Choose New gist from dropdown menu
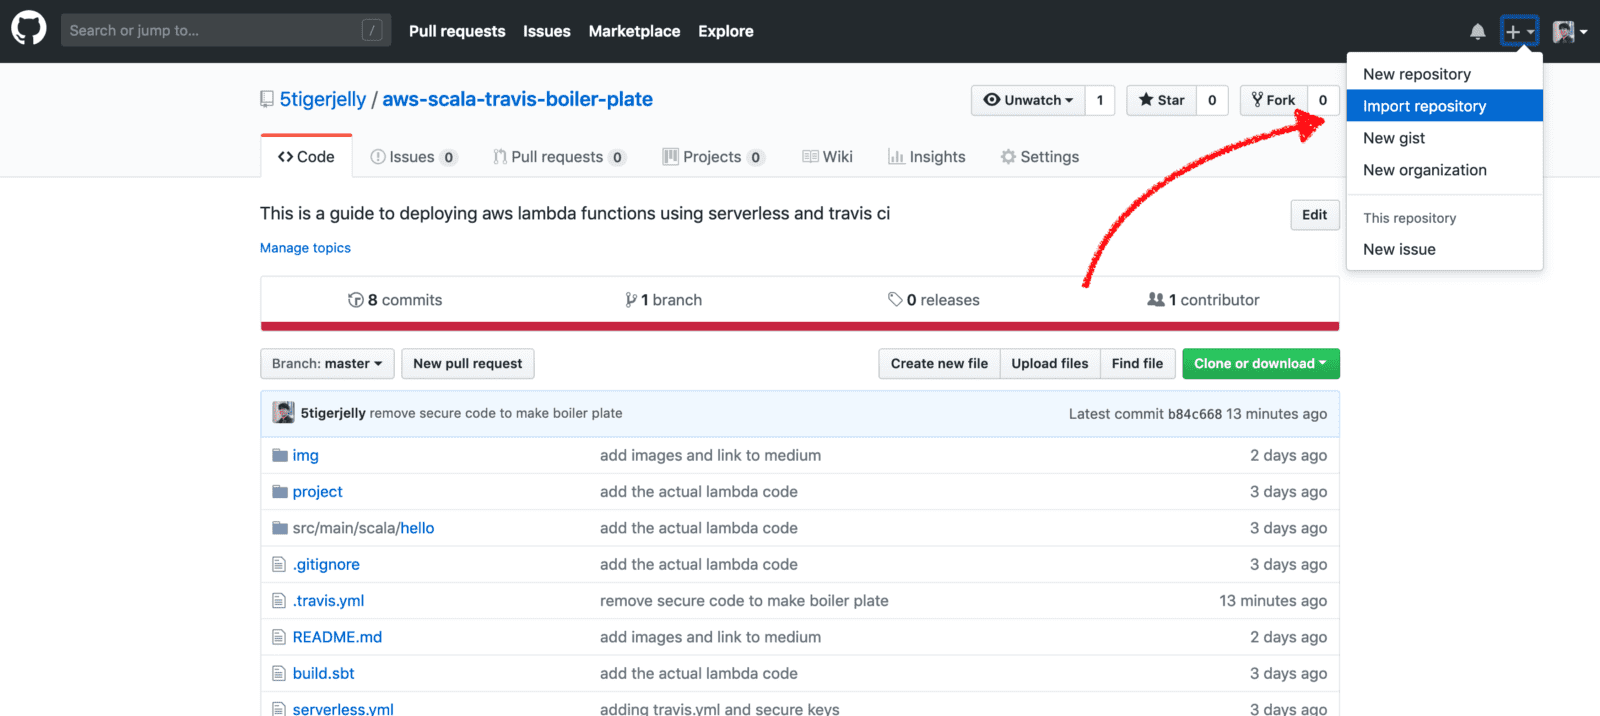Screen dimensions: 1600x716 coord(1444,138)
